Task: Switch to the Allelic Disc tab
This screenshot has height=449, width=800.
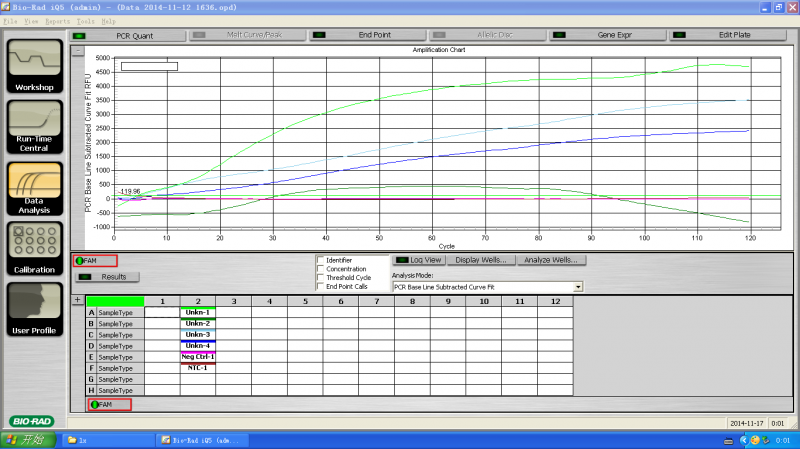Action: [x=488, y=35]
